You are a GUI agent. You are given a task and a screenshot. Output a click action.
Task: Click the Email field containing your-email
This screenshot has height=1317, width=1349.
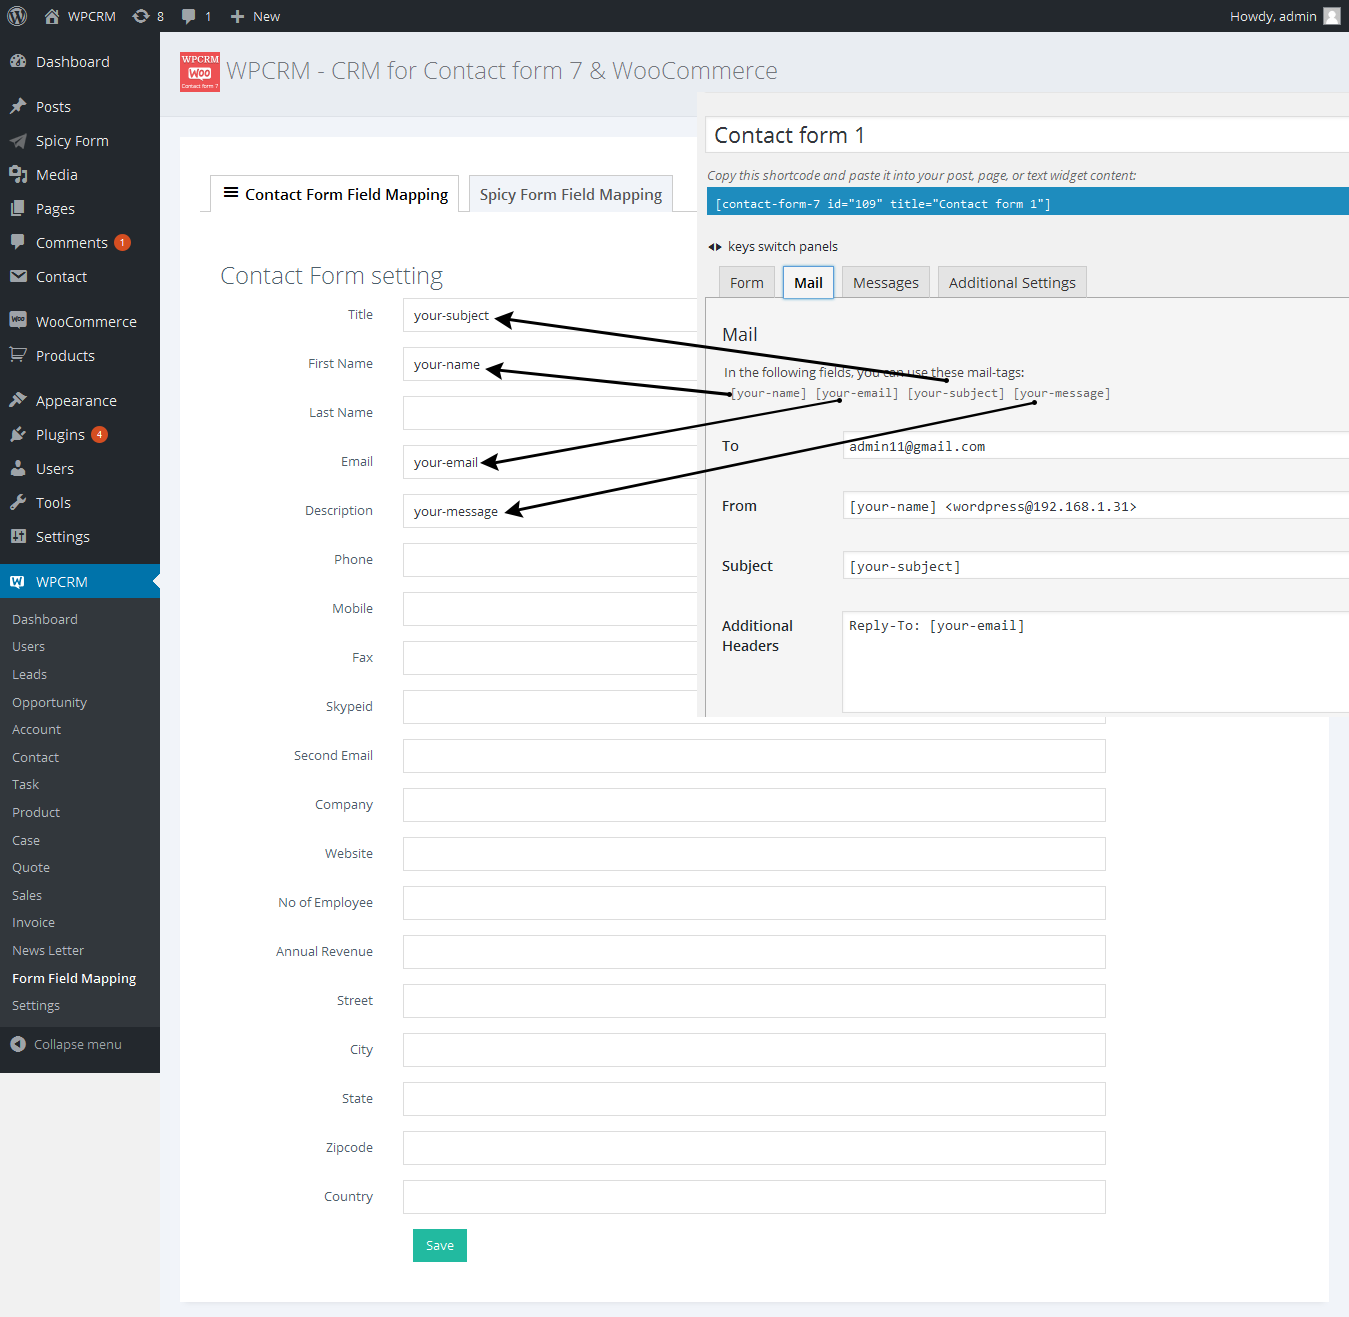[551, 462]
